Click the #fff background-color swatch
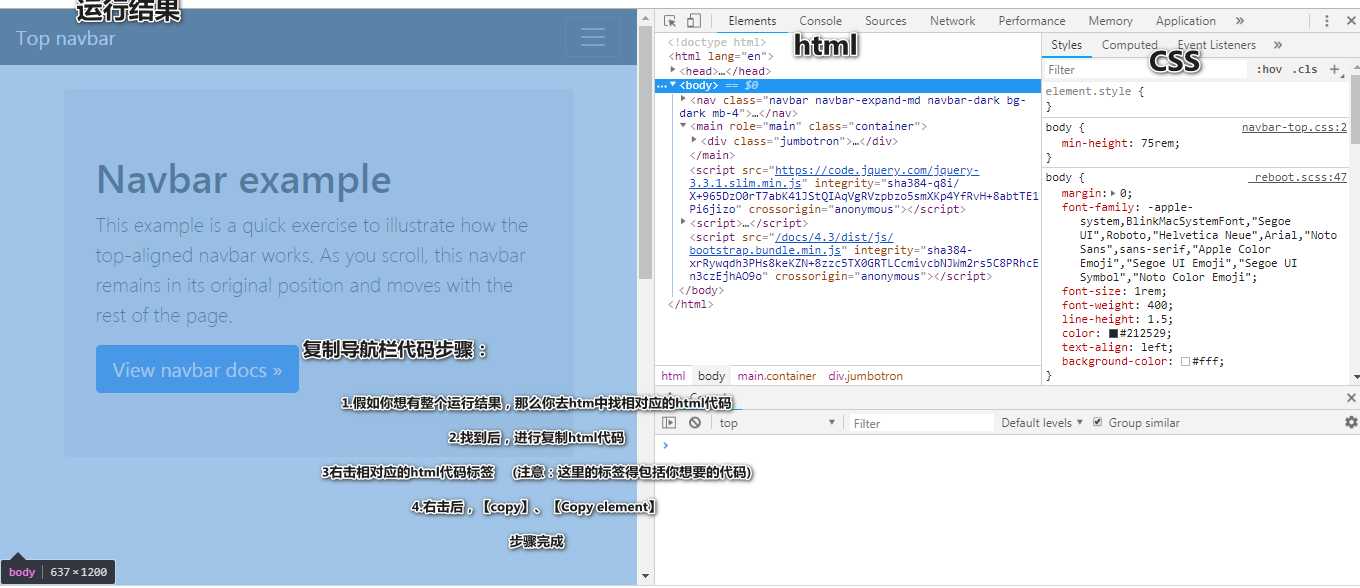1360x588 pixels. click(x=1185, y=362)
